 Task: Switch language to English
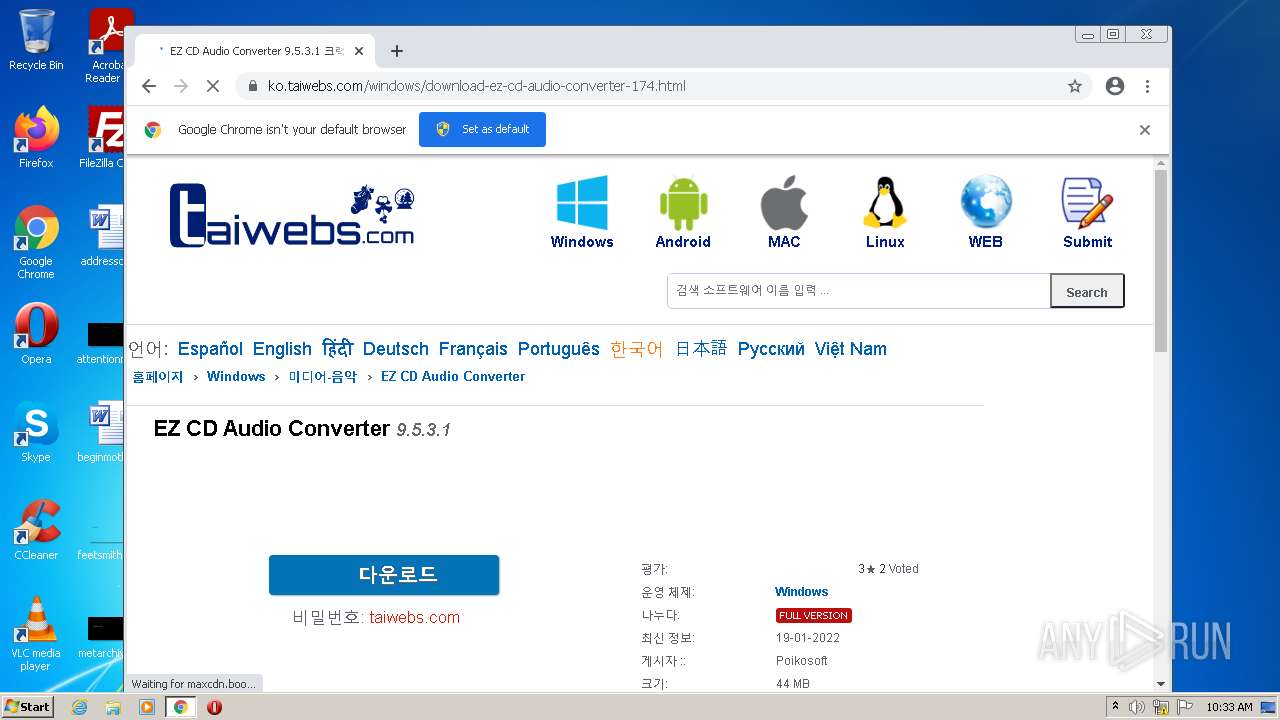coord(282,349)
